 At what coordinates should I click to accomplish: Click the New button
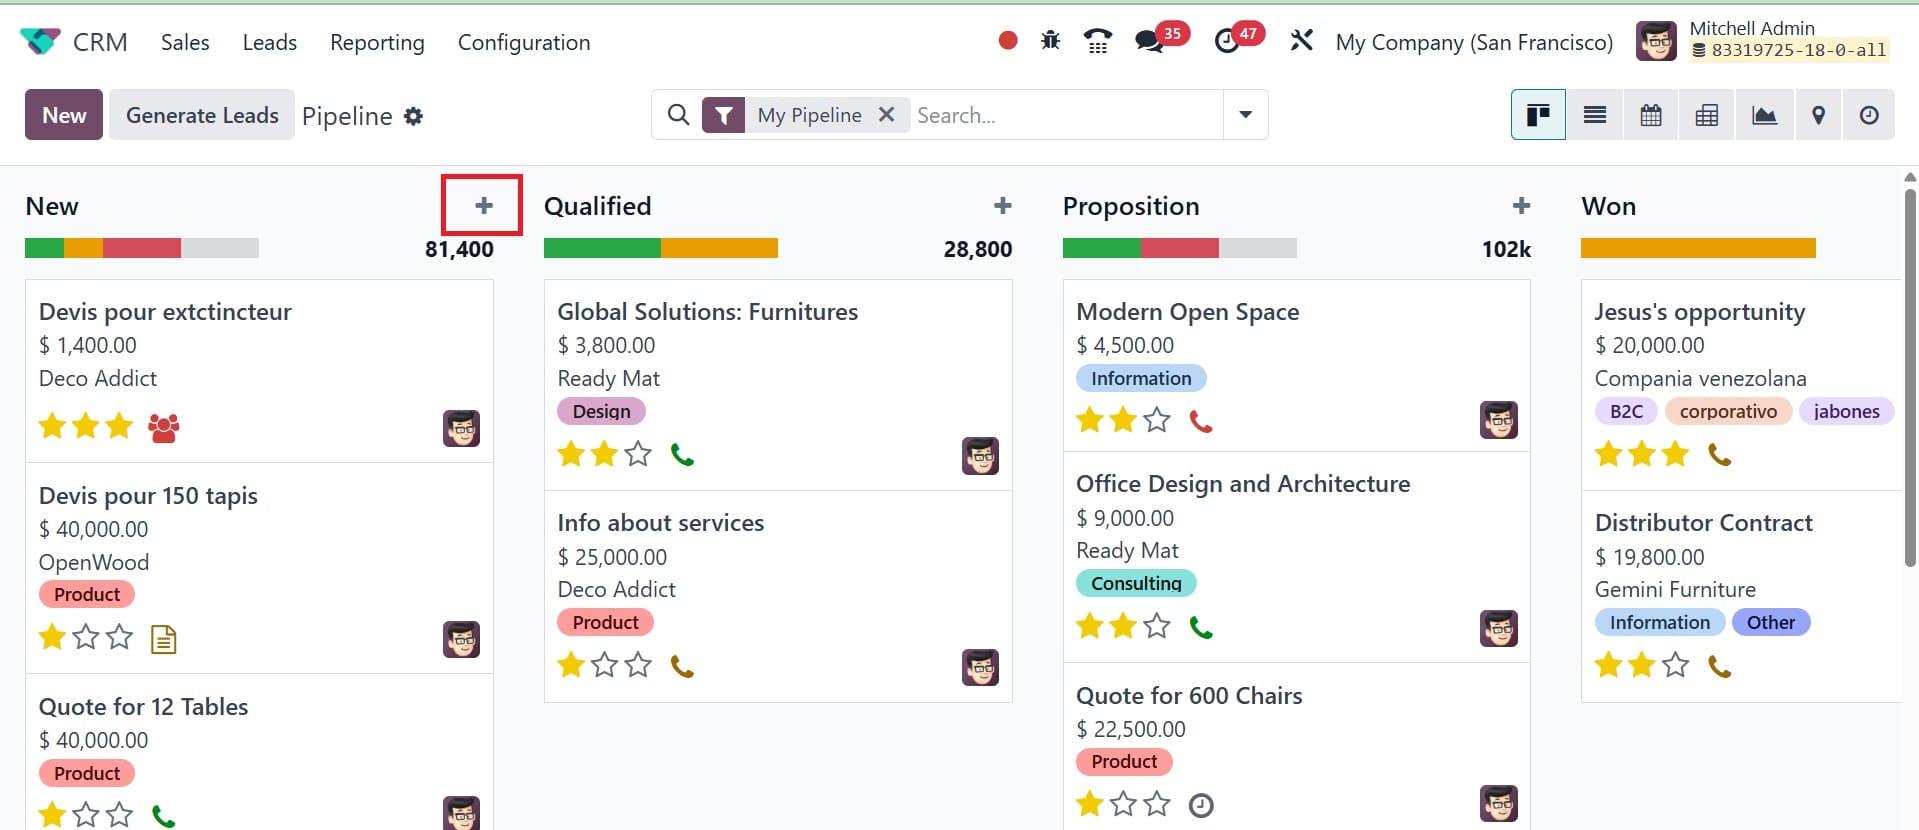click(x=64, y=115)
